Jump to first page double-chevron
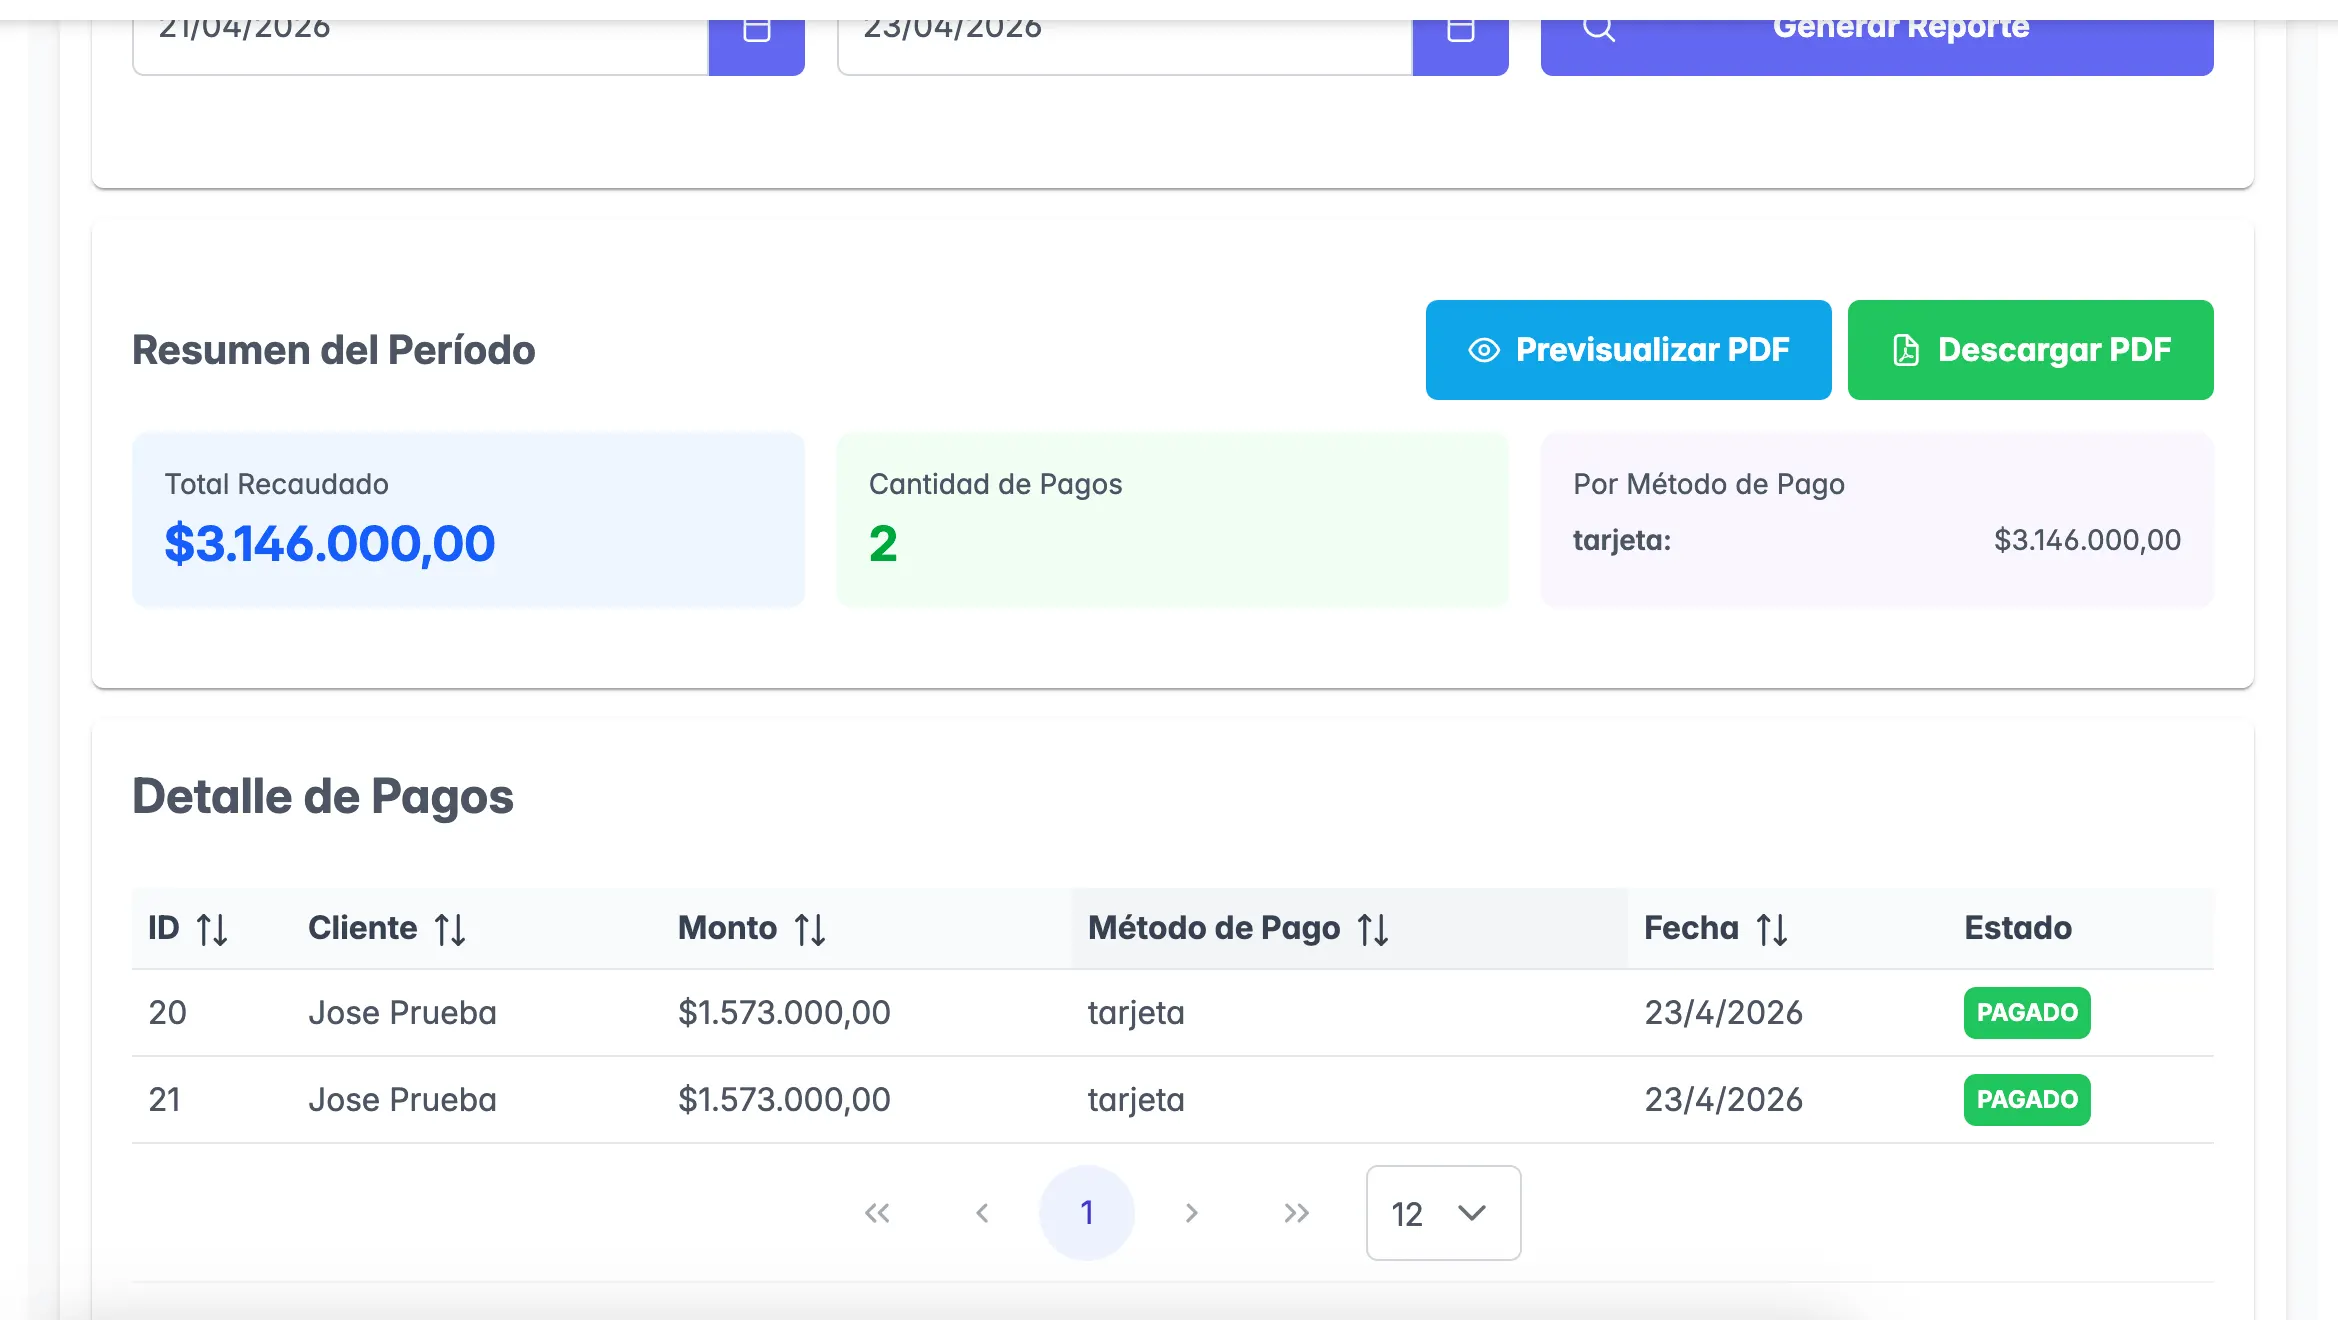 point(877,1213)
